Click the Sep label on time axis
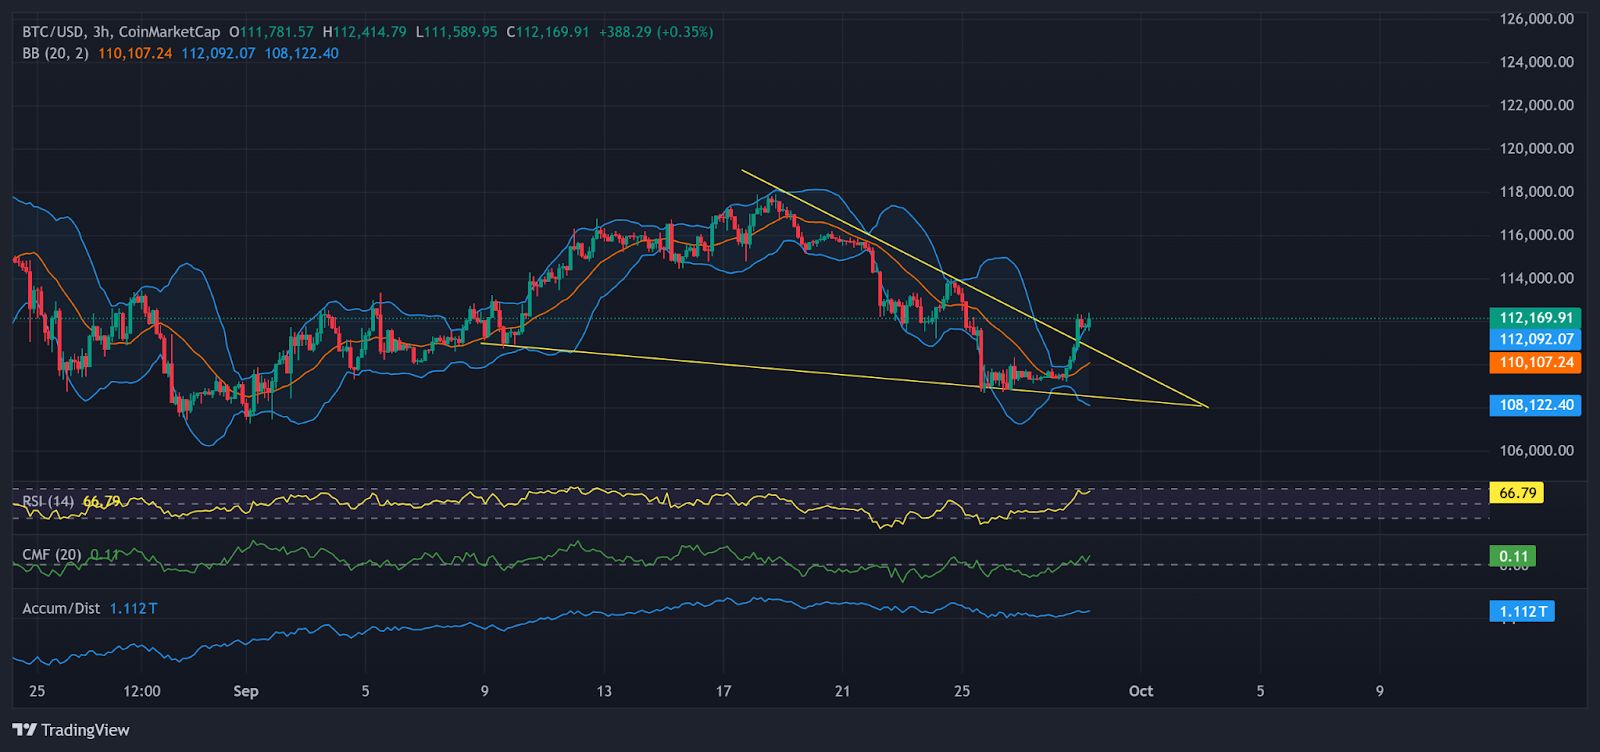Image resolution: width=1600 pixels, height=752 pixels. 246,691
